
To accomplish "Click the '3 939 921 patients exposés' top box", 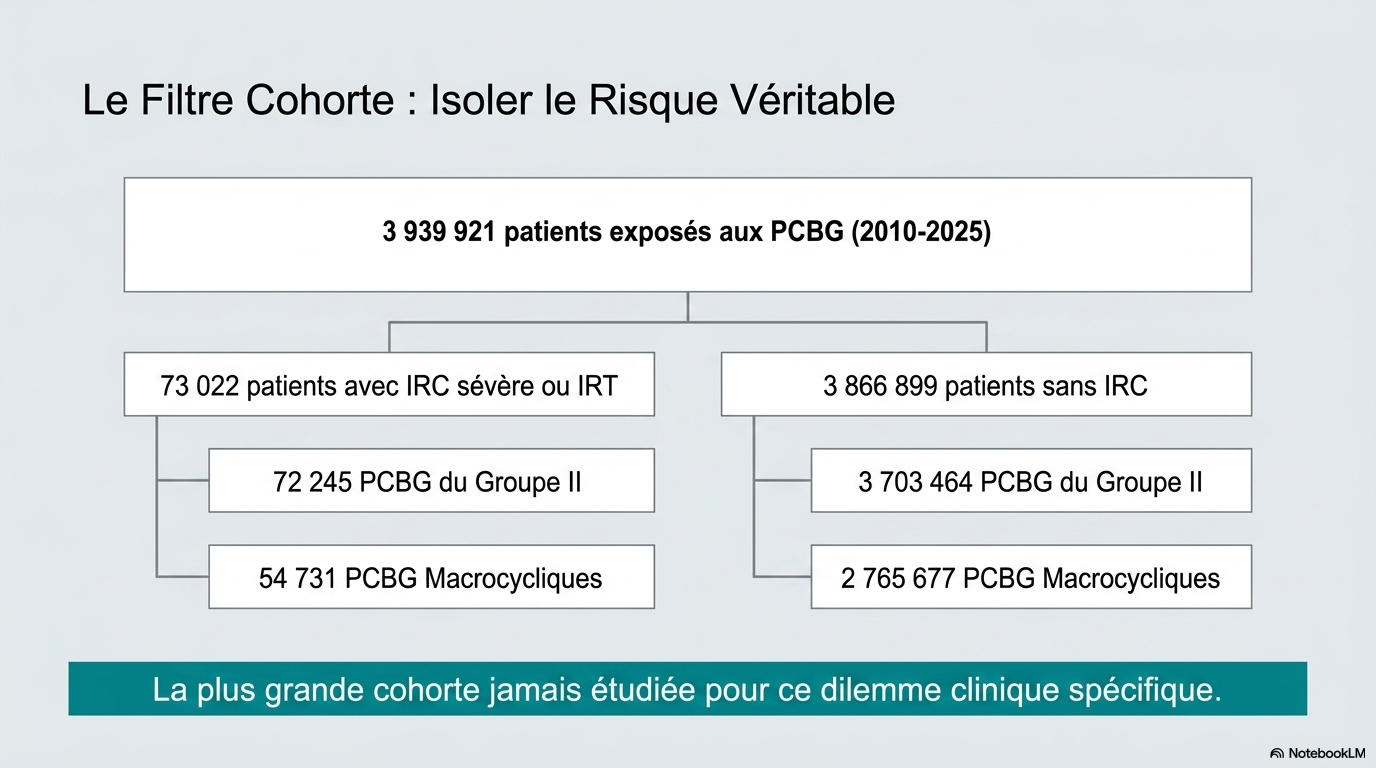I will (687, 234).
